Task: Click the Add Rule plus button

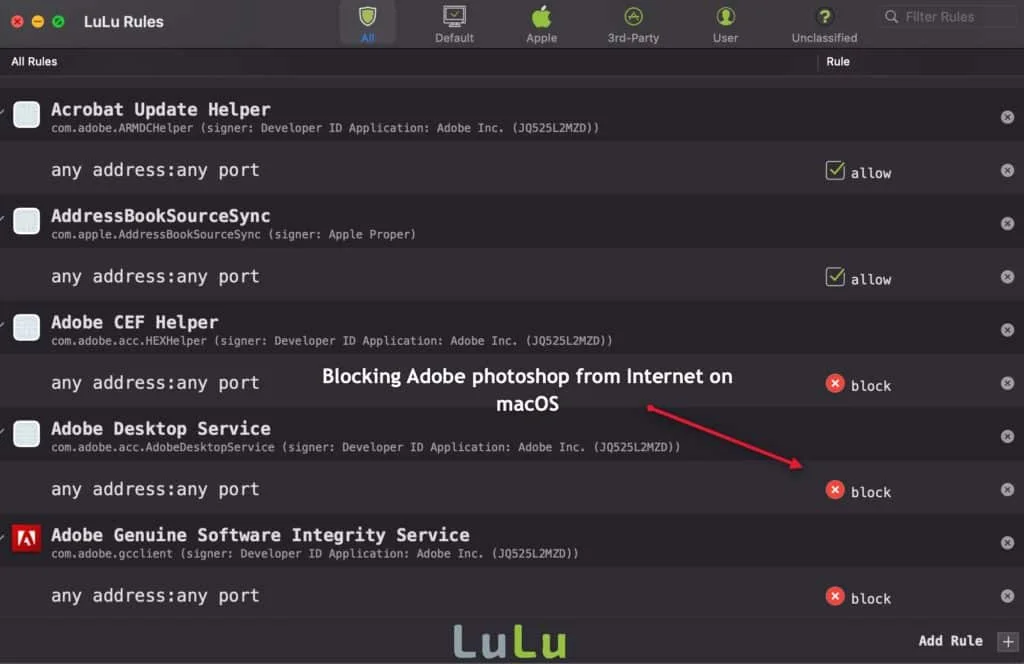Action: click(1008, 641)
